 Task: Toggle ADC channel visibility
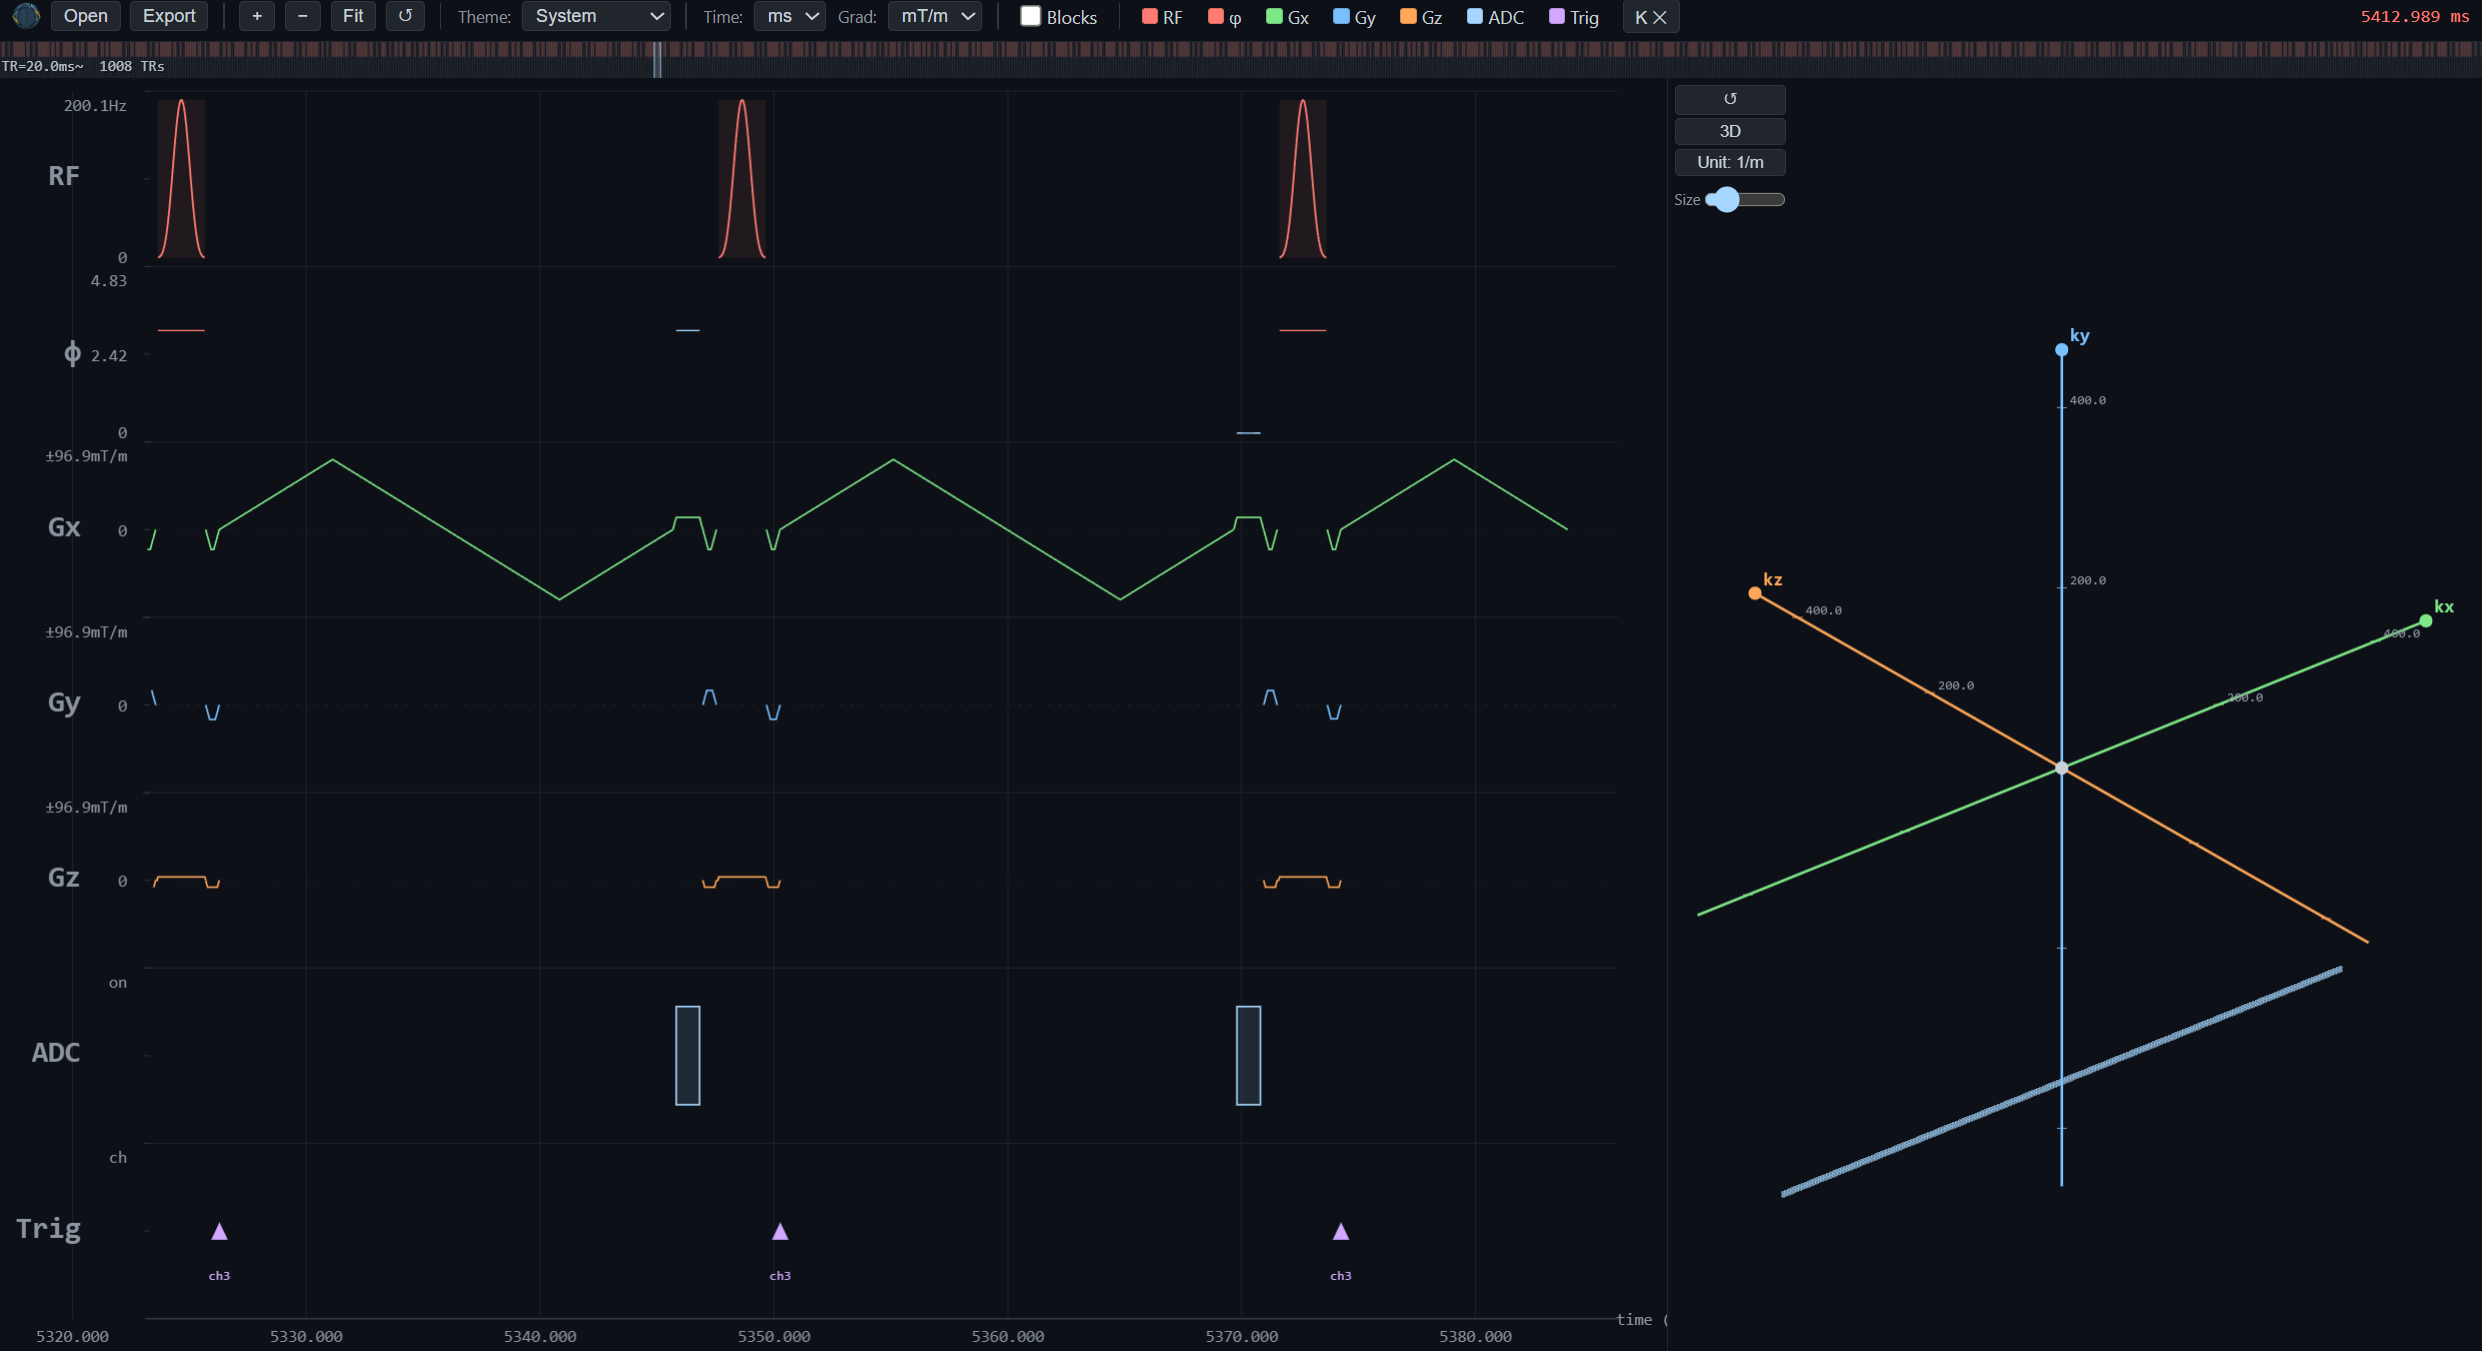point(1496,17)
